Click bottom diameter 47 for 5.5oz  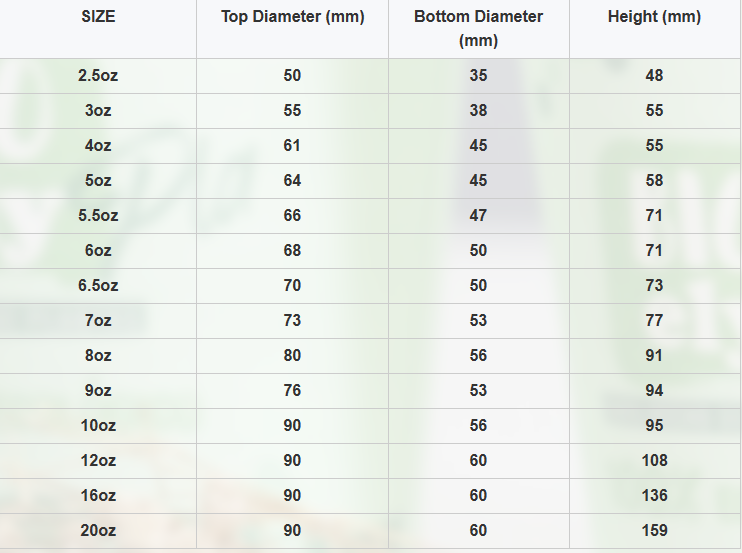pyautogui.click(x=478, y=216)
